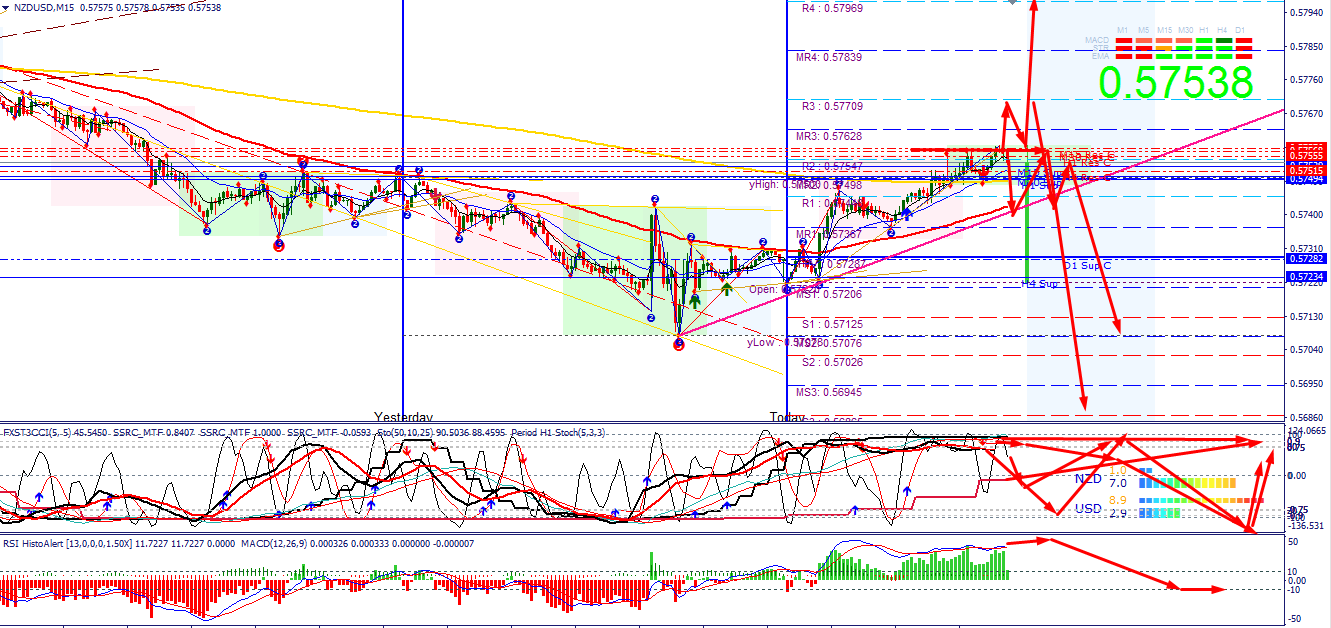Select the MR3: 0.57628 pivot label
This screenshot has height=628, width=1331.
tap(828, 136)
